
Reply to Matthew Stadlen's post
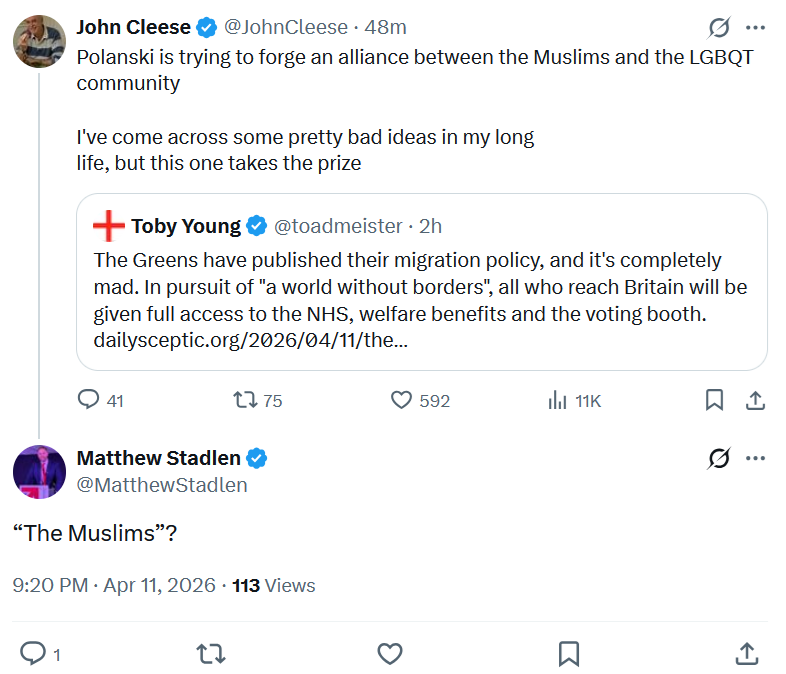pyautogui.click(x=34, y=654)
